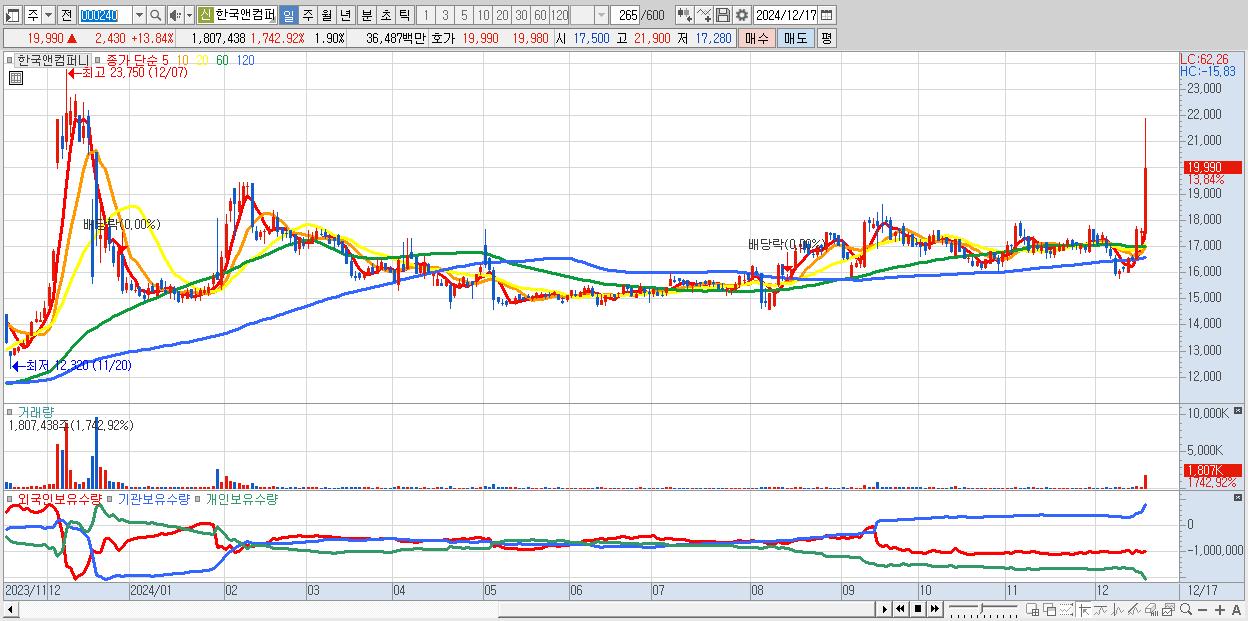This screenshot has width=1248, height=621.
Task: Open the stock code history dropdown arrow
Action: [x=139, y=15]
